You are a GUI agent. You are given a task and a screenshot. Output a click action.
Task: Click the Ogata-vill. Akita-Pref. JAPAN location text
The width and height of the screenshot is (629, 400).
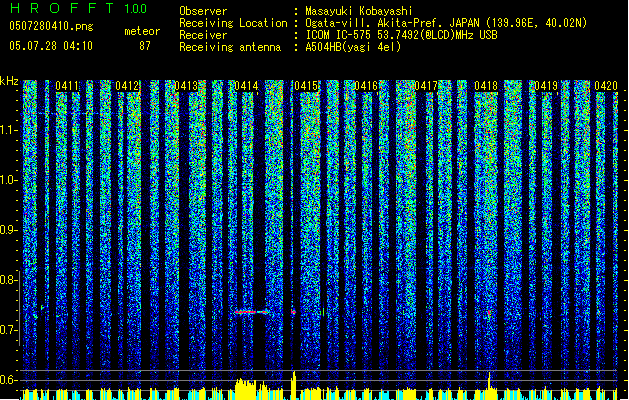pyautogui.click(x=446, y=23)
